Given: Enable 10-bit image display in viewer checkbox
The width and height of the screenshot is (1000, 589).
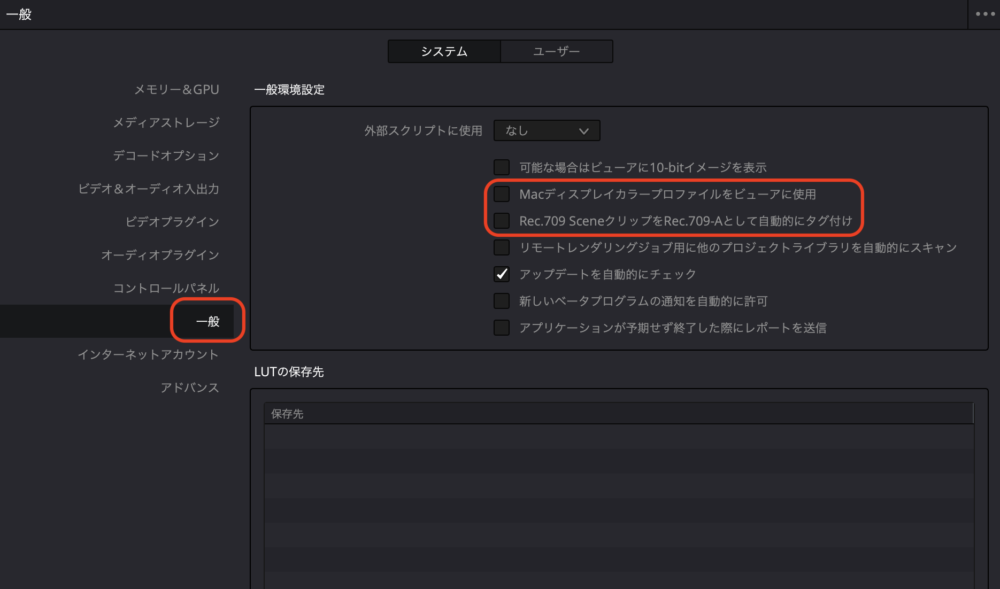Looking at the screenshot, I should pyautogui.click(x=502, y=167).
